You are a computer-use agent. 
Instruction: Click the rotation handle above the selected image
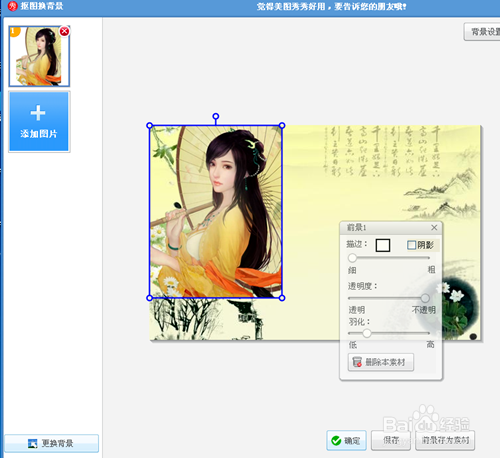(216, 116)
